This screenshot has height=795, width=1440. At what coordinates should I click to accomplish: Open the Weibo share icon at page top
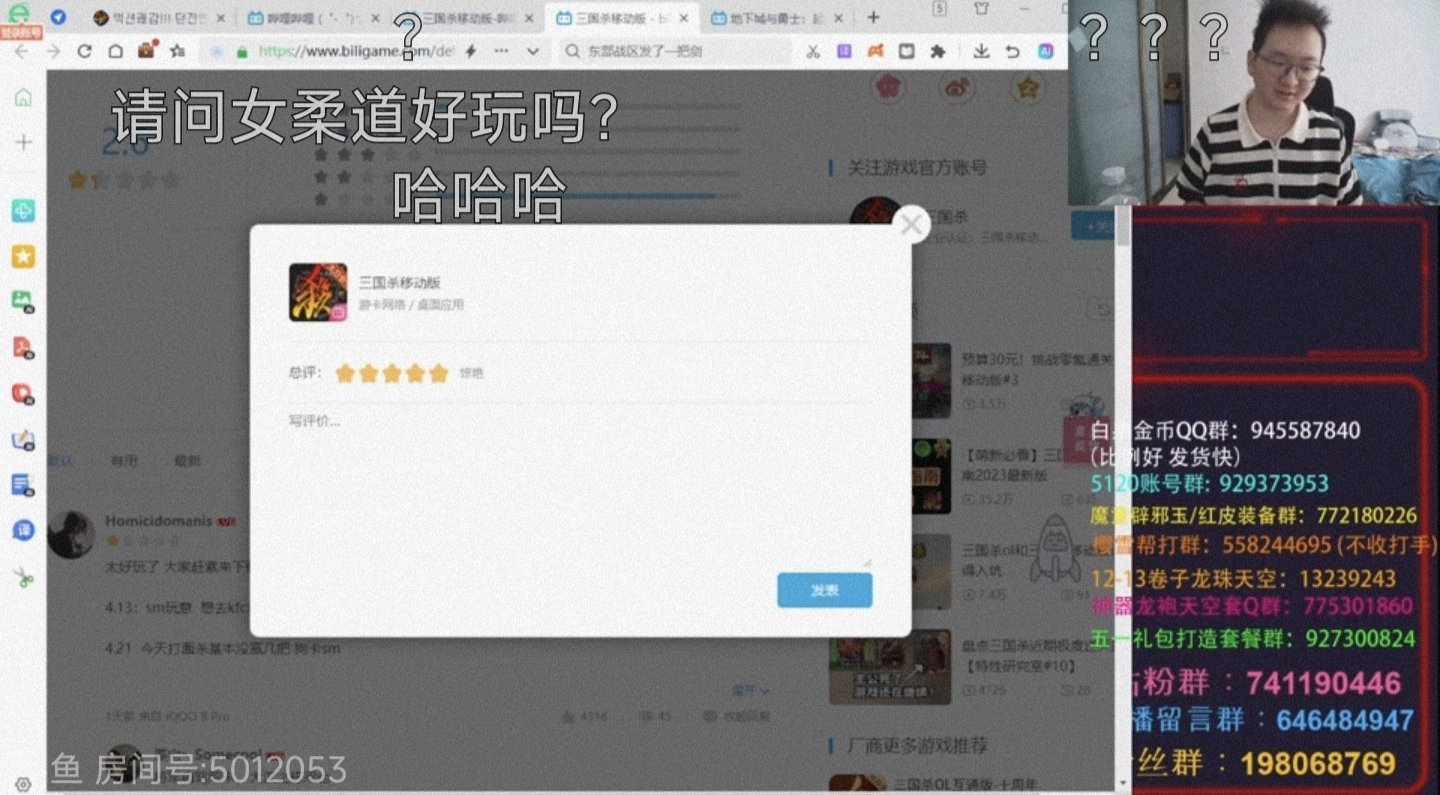[957, 88]
